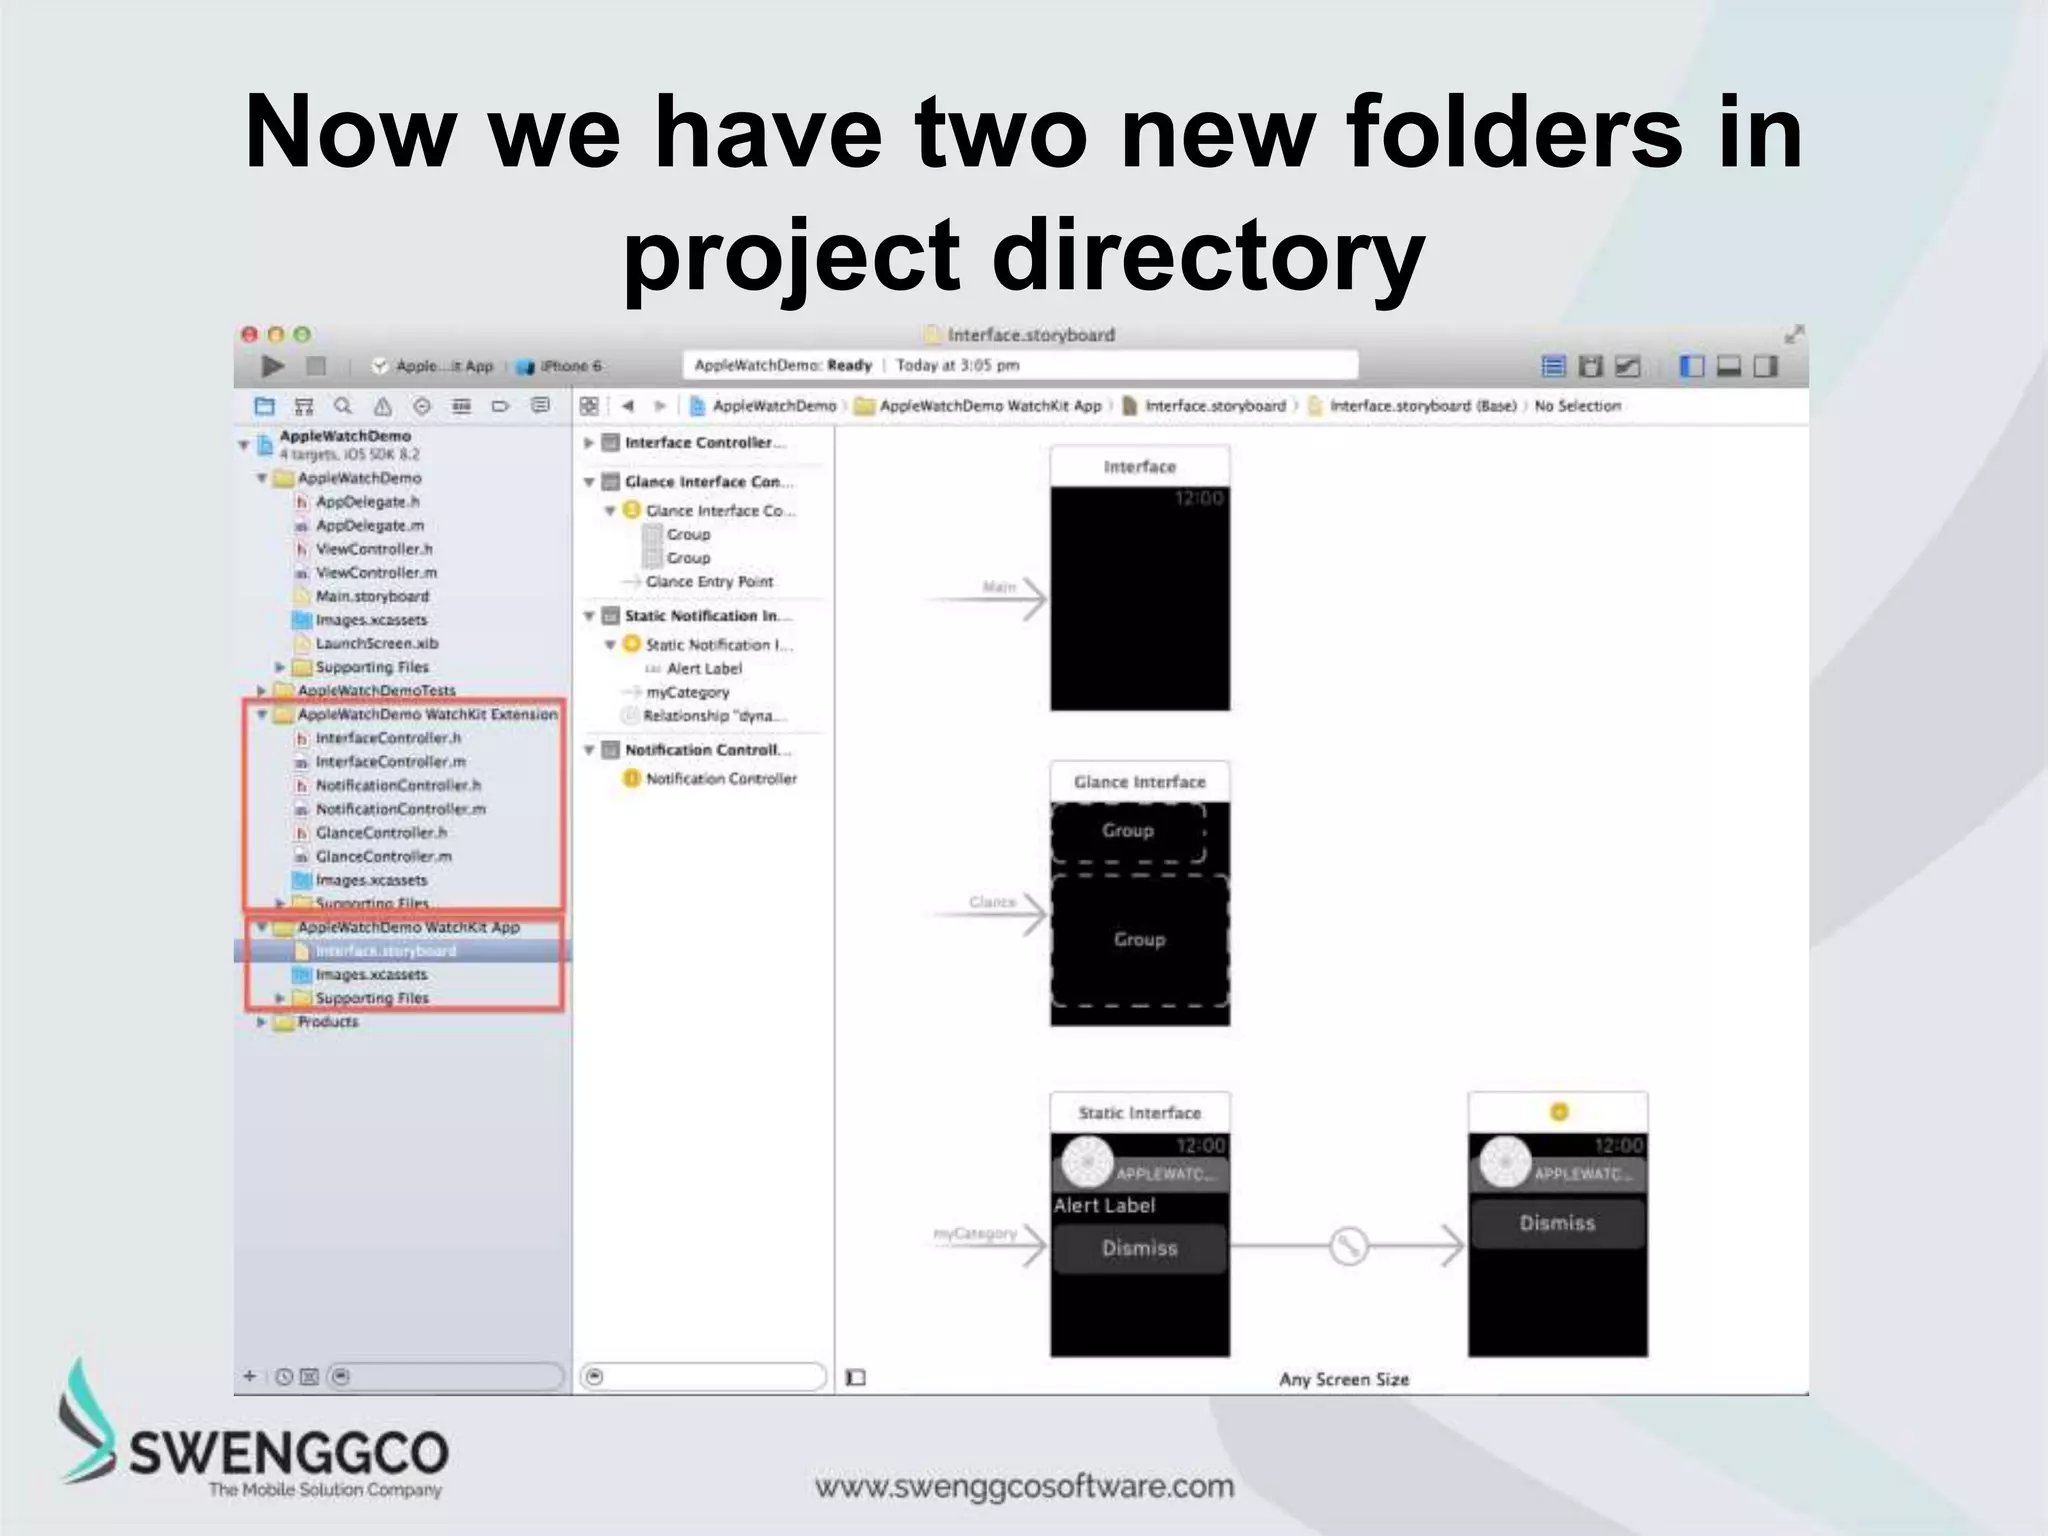The height and width of the screenshot is (1536, 2048).
Task: Open the Breakpoint navigator icon
Action: pos(500,406)
